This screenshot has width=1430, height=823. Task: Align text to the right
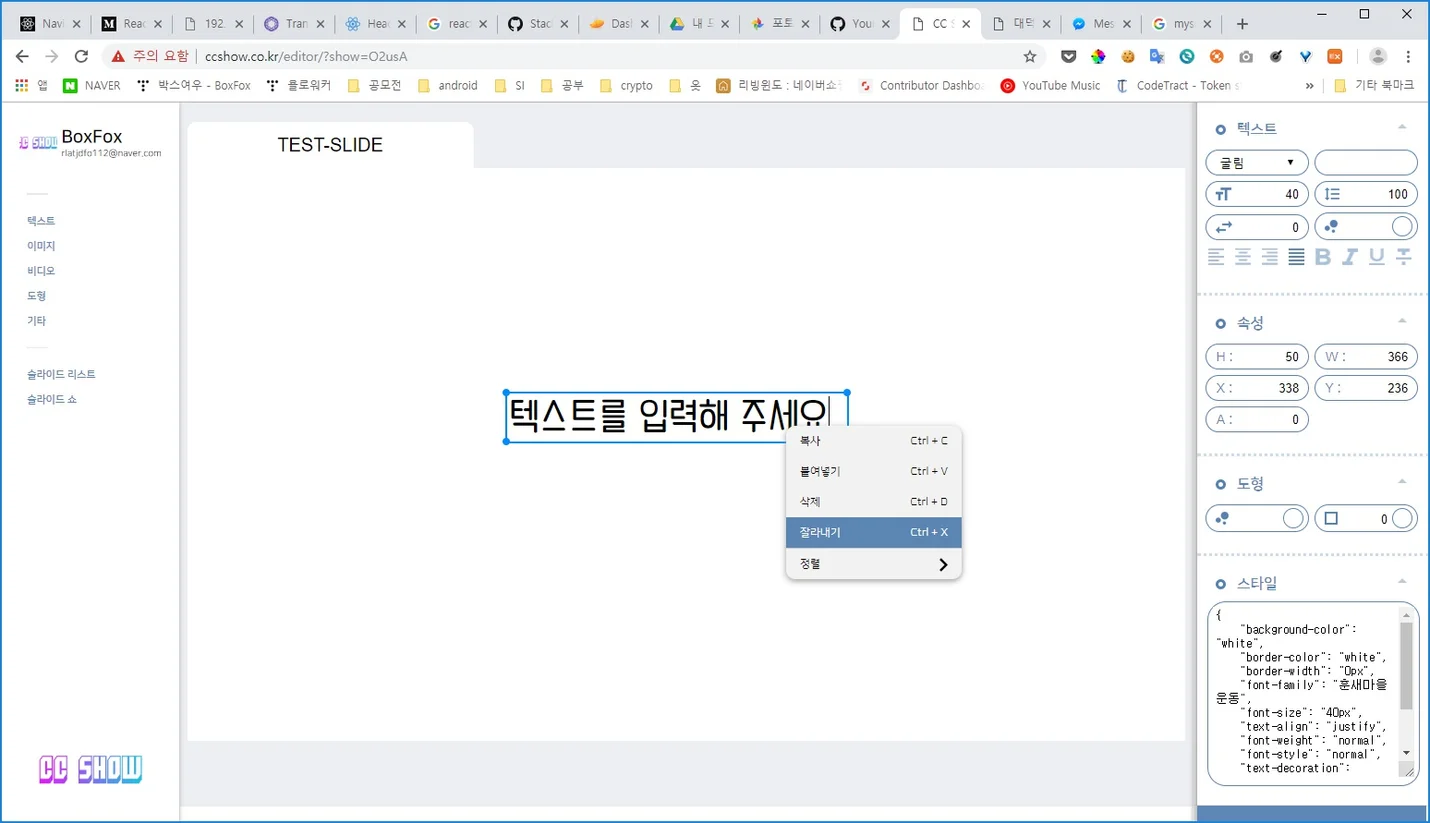coord(1270,257)
